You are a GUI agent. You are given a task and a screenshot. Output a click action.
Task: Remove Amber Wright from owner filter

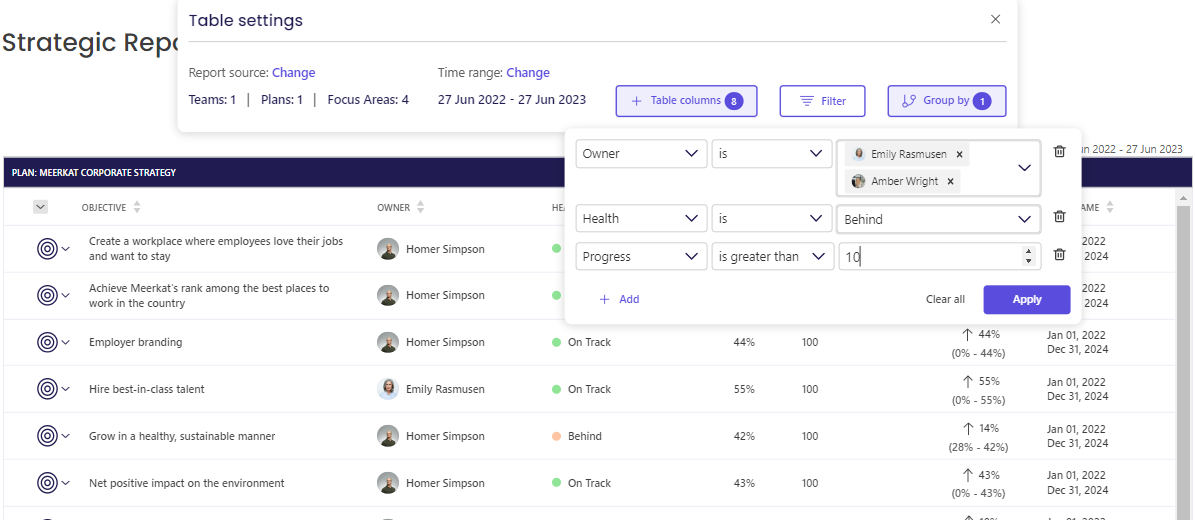(950, 182)
